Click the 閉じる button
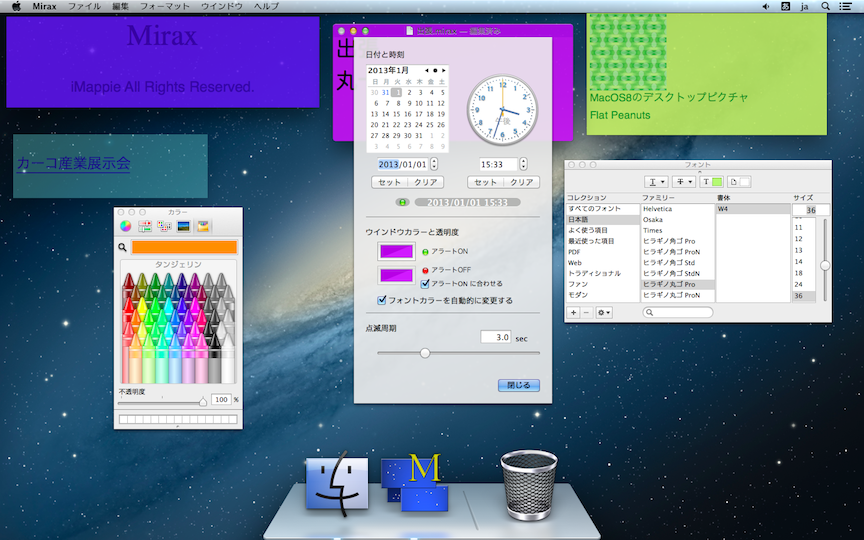The height and width of the screenshot is (540, 864). coord(519,385)
